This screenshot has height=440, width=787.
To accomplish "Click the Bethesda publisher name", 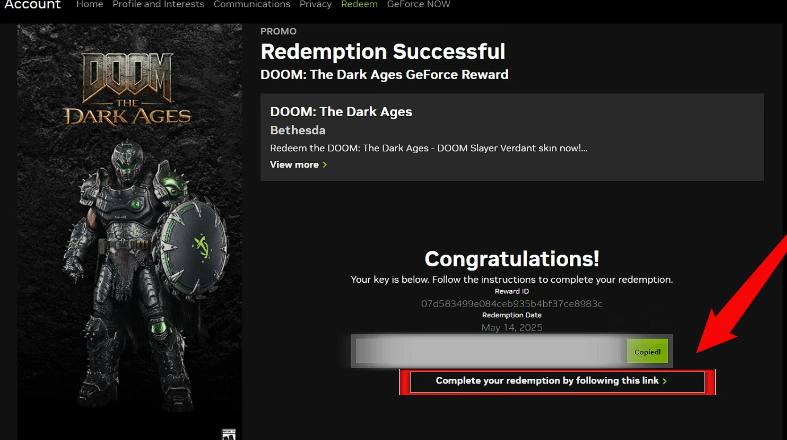I will click(x=298, y=130).
